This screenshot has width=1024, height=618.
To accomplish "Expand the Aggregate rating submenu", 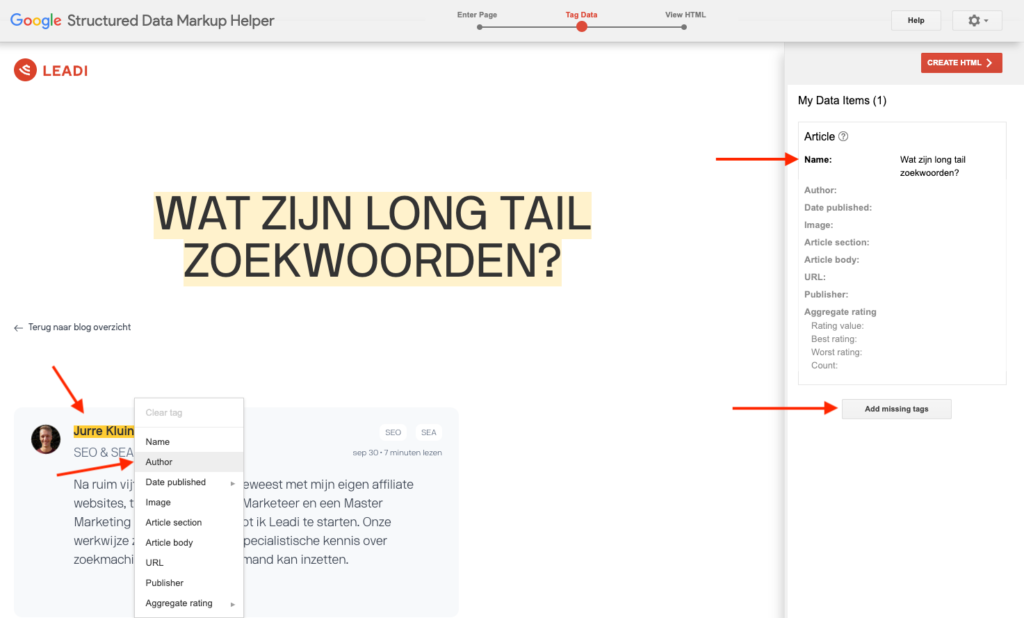I will (189, 603).
